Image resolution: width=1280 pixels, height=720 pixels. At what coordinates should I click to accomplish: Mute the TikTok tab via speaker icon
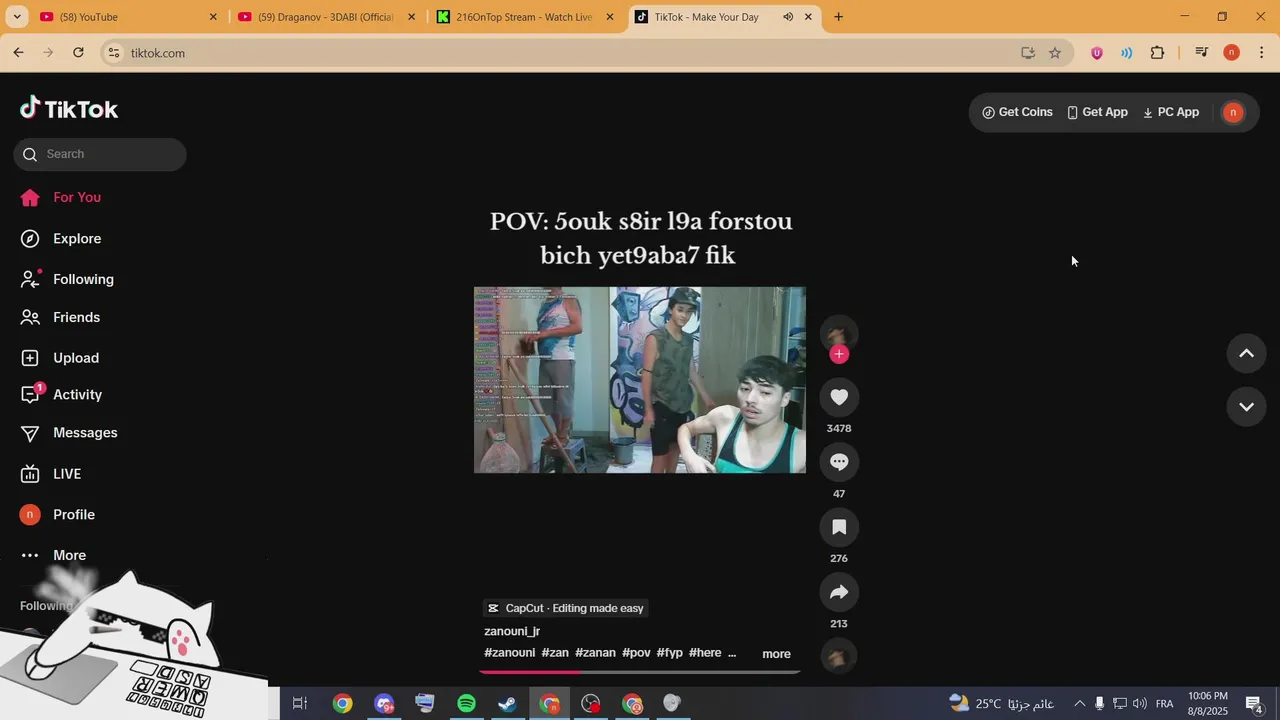[788, 17]
